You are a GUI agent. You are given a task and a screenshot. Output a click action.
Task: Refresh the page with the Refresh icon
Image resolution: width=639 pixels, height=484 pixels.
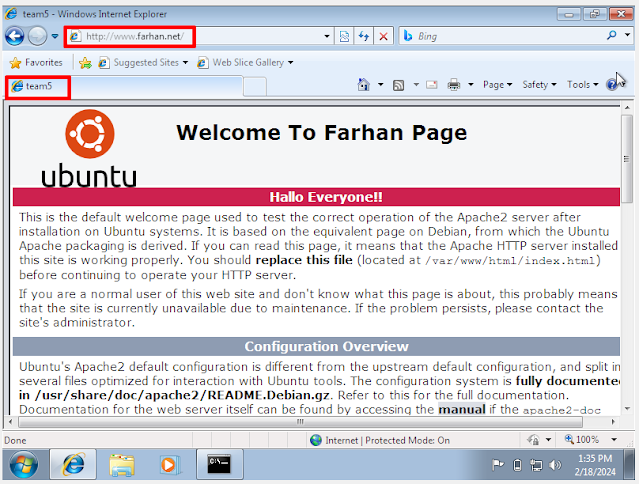[364, 36]
